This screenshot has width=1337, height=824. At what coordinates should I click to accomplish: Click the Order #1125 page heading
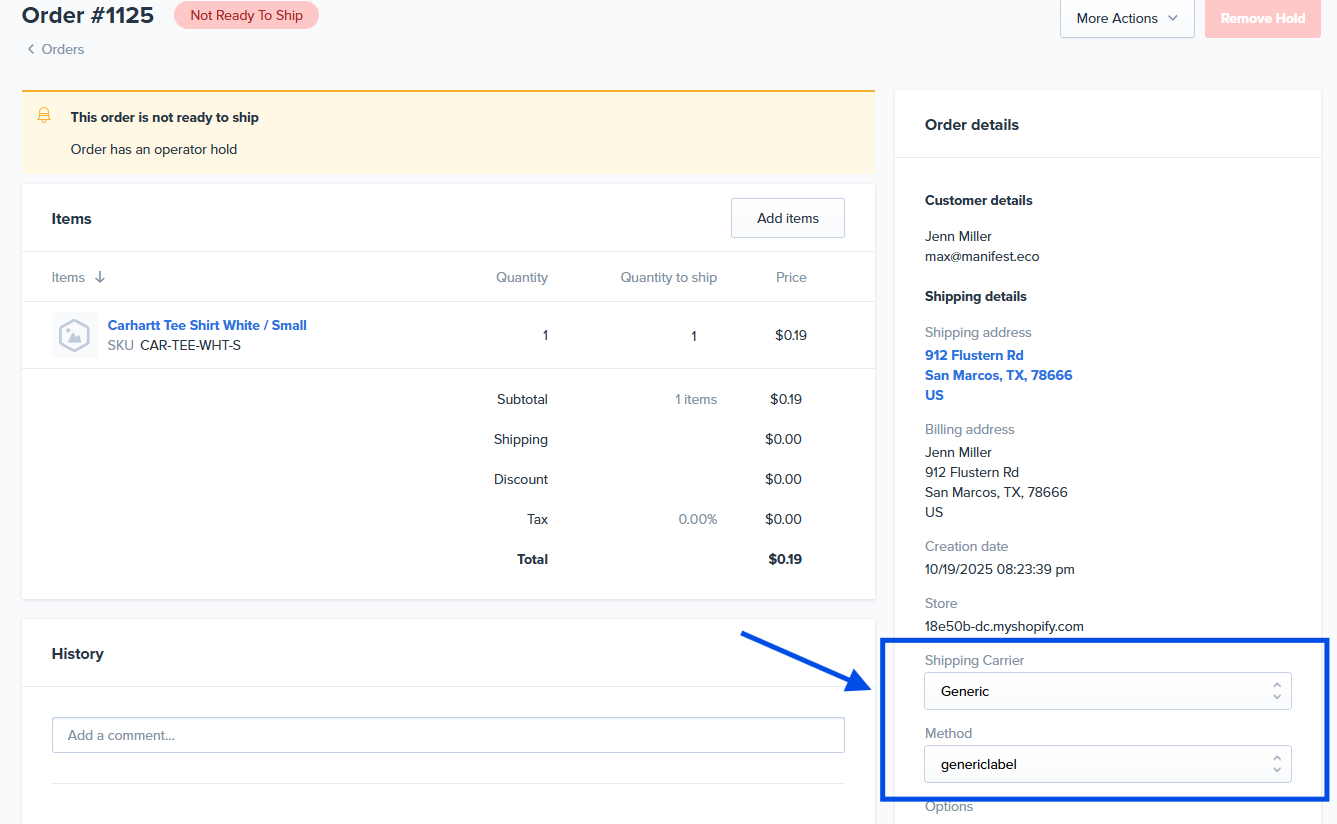tap(88, 15)
